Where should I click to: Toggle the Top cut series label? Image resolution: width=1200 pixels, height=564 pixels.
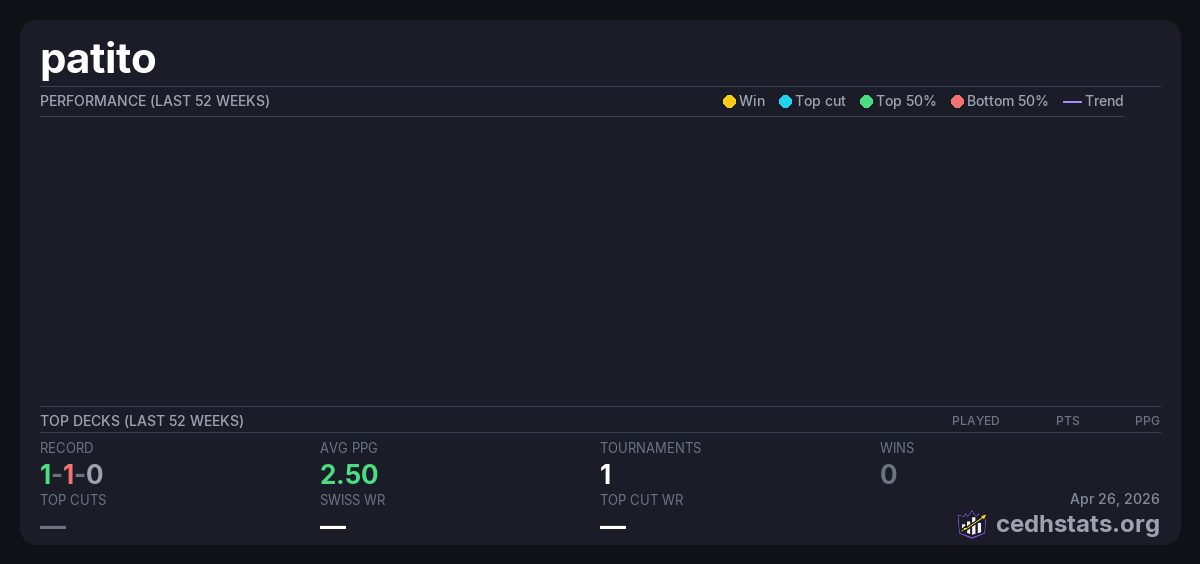pos(820,101)
